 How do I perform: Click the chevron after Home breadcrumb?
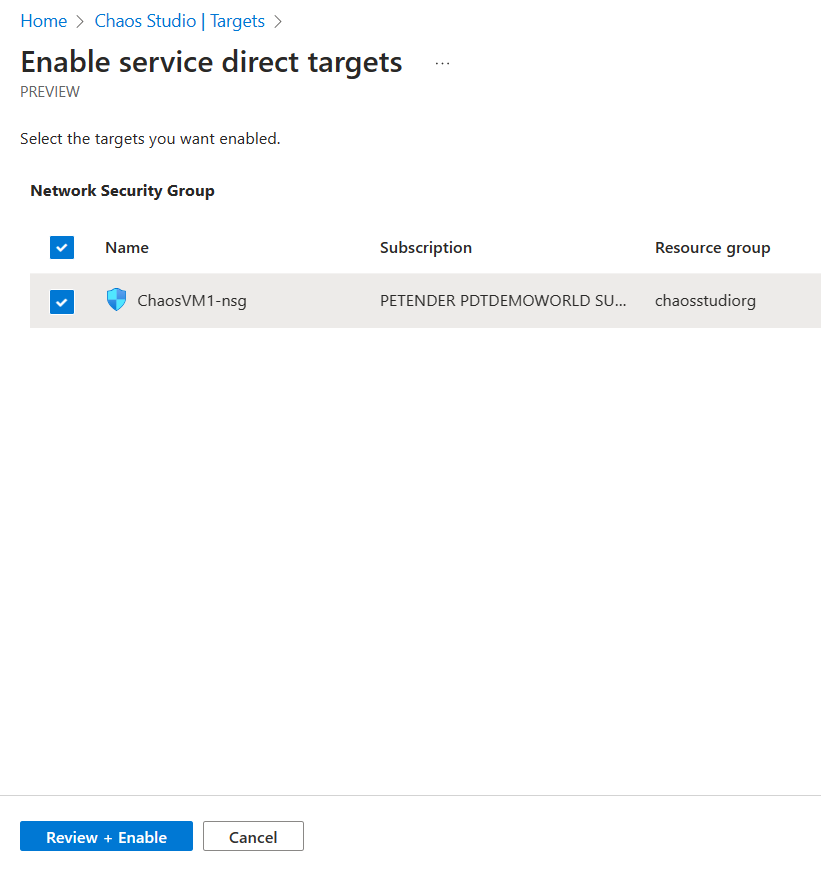point(77,21)
